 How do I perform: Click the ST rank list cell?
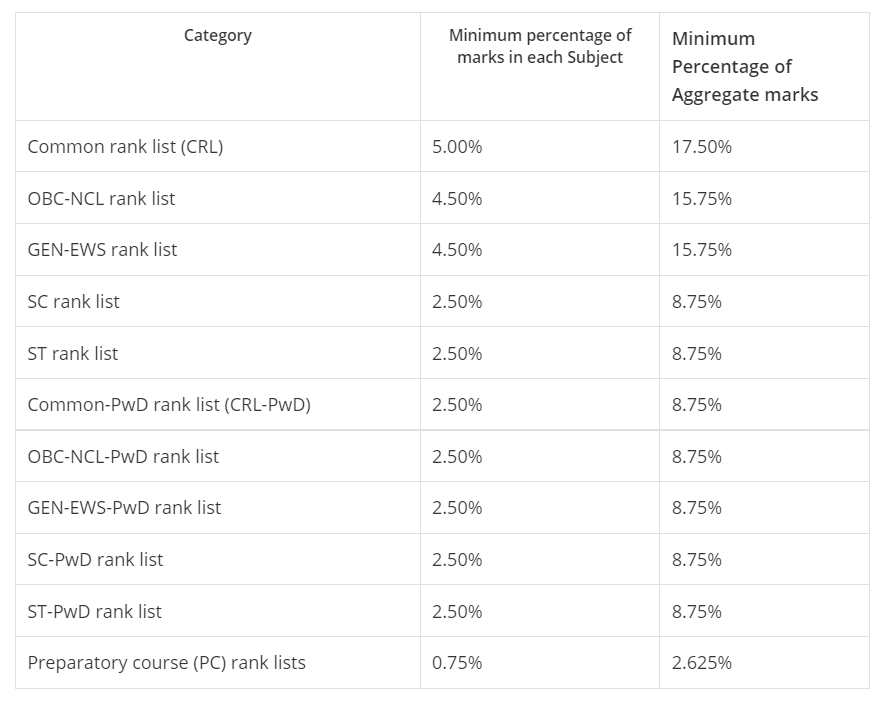[x=73, y=354]
